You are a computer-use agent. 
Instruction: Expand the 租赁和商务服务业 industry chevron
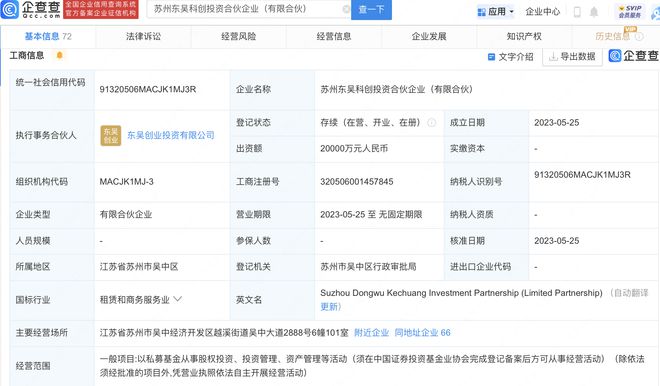click(178, 299)
